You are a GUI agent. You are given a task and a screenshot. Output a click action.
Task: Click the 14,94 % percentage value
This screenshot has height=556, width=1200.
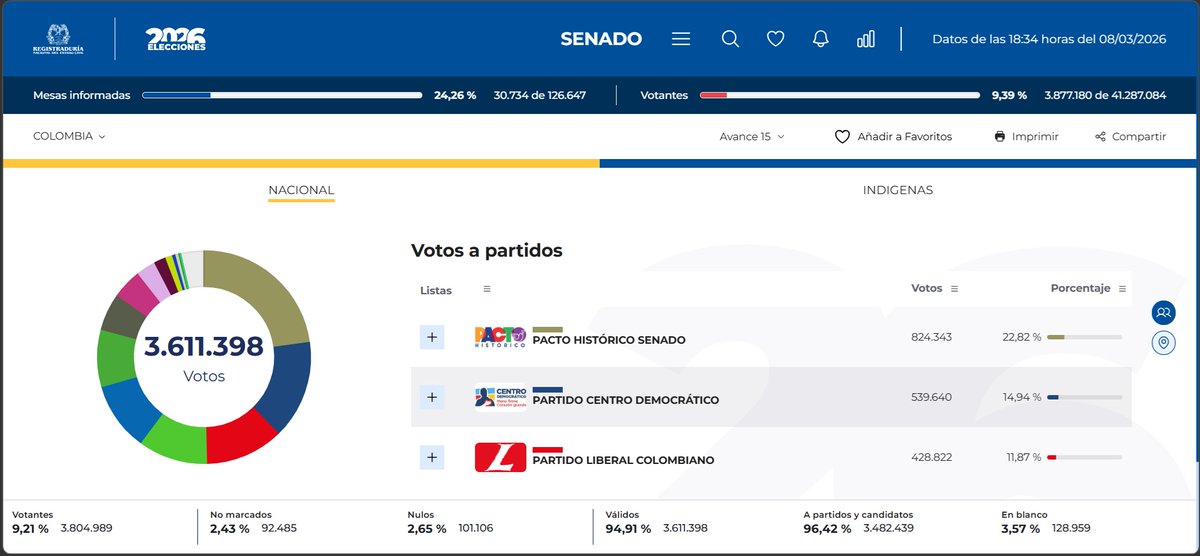pyautogui.click(x=1022, y=397)
